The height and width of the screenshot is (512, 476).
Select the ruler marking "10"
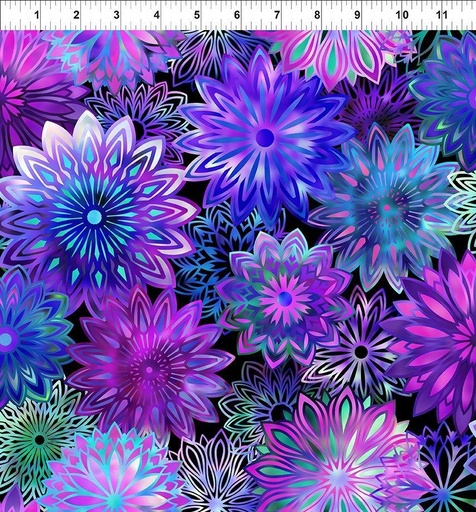click(402, 15)
